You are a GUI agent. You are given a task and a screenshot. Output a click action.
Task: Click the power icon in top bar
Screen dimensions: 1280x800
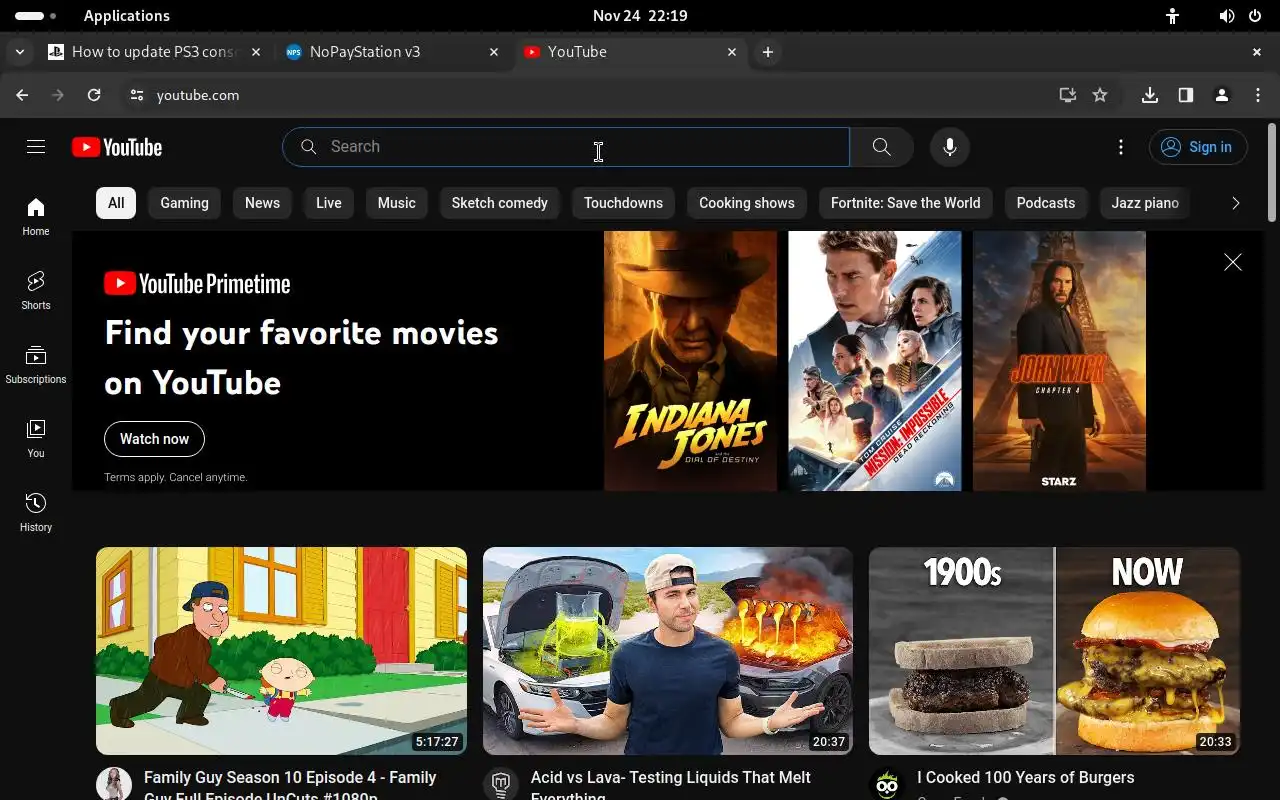click(x=1255, y=16)
